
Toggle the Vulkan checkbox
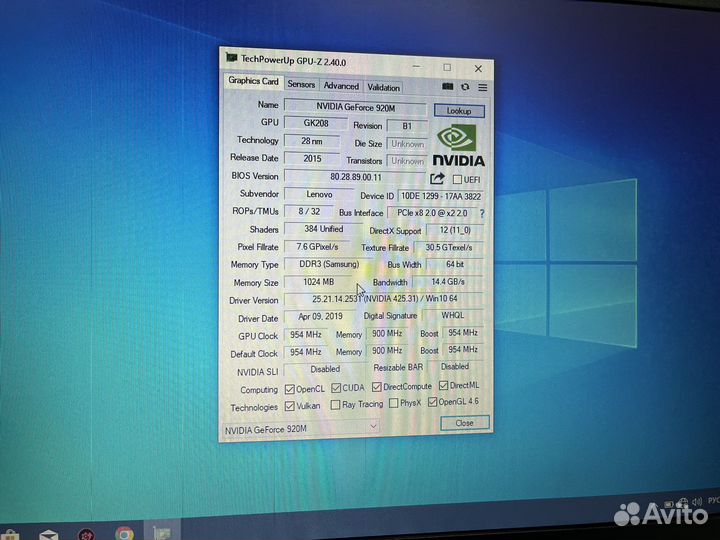(x=289, y=406)
